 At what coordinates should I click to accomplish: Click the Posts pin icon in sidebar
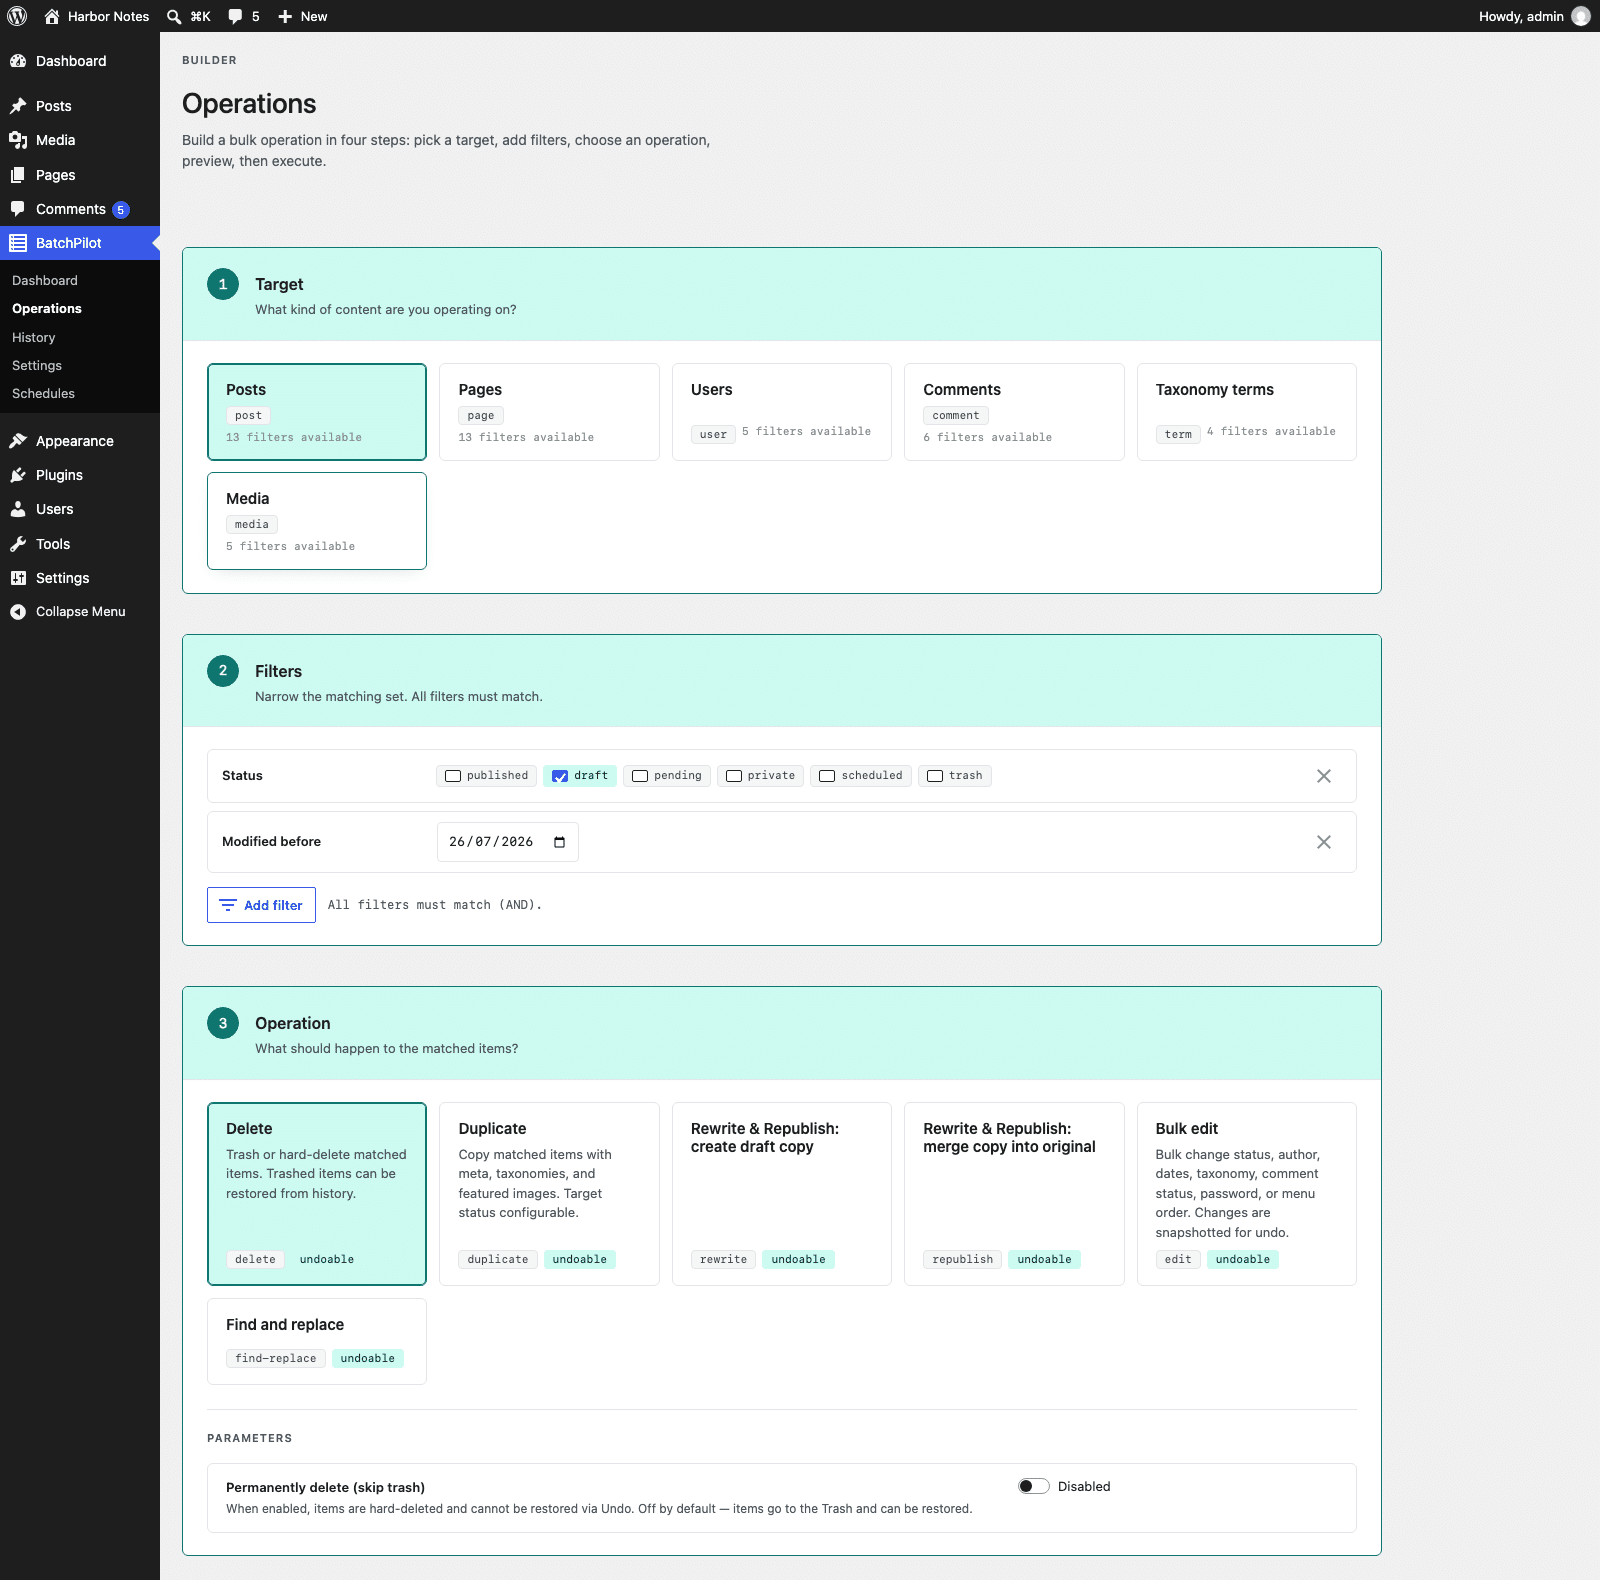(x=18, y=106)
